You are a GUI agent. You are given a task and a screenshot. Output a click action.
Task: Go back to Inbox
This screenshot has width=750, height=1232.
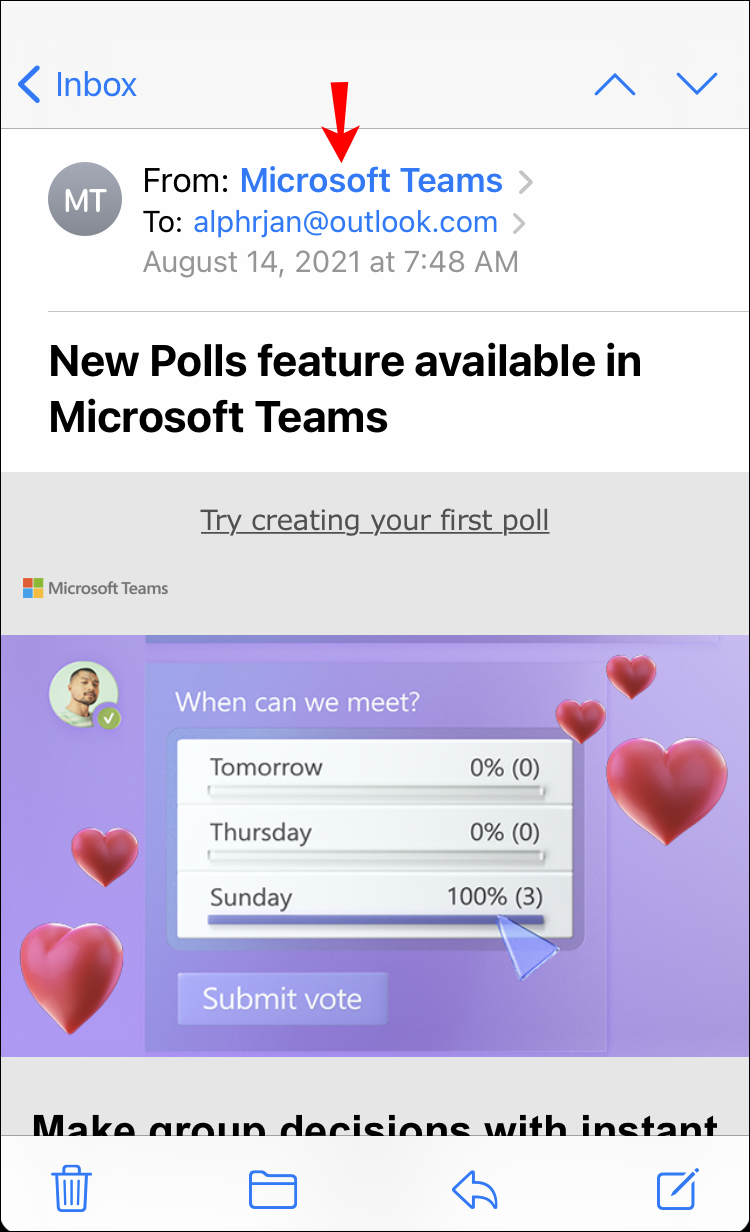[x=78, y=85]
